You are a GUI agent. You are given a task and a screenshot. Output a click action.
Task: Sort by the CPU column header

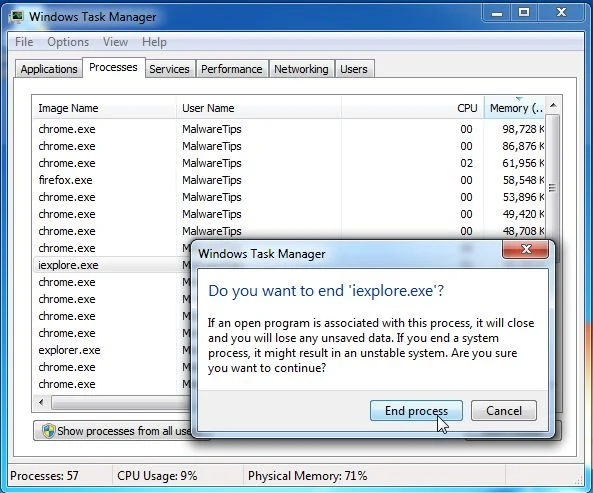413,108
